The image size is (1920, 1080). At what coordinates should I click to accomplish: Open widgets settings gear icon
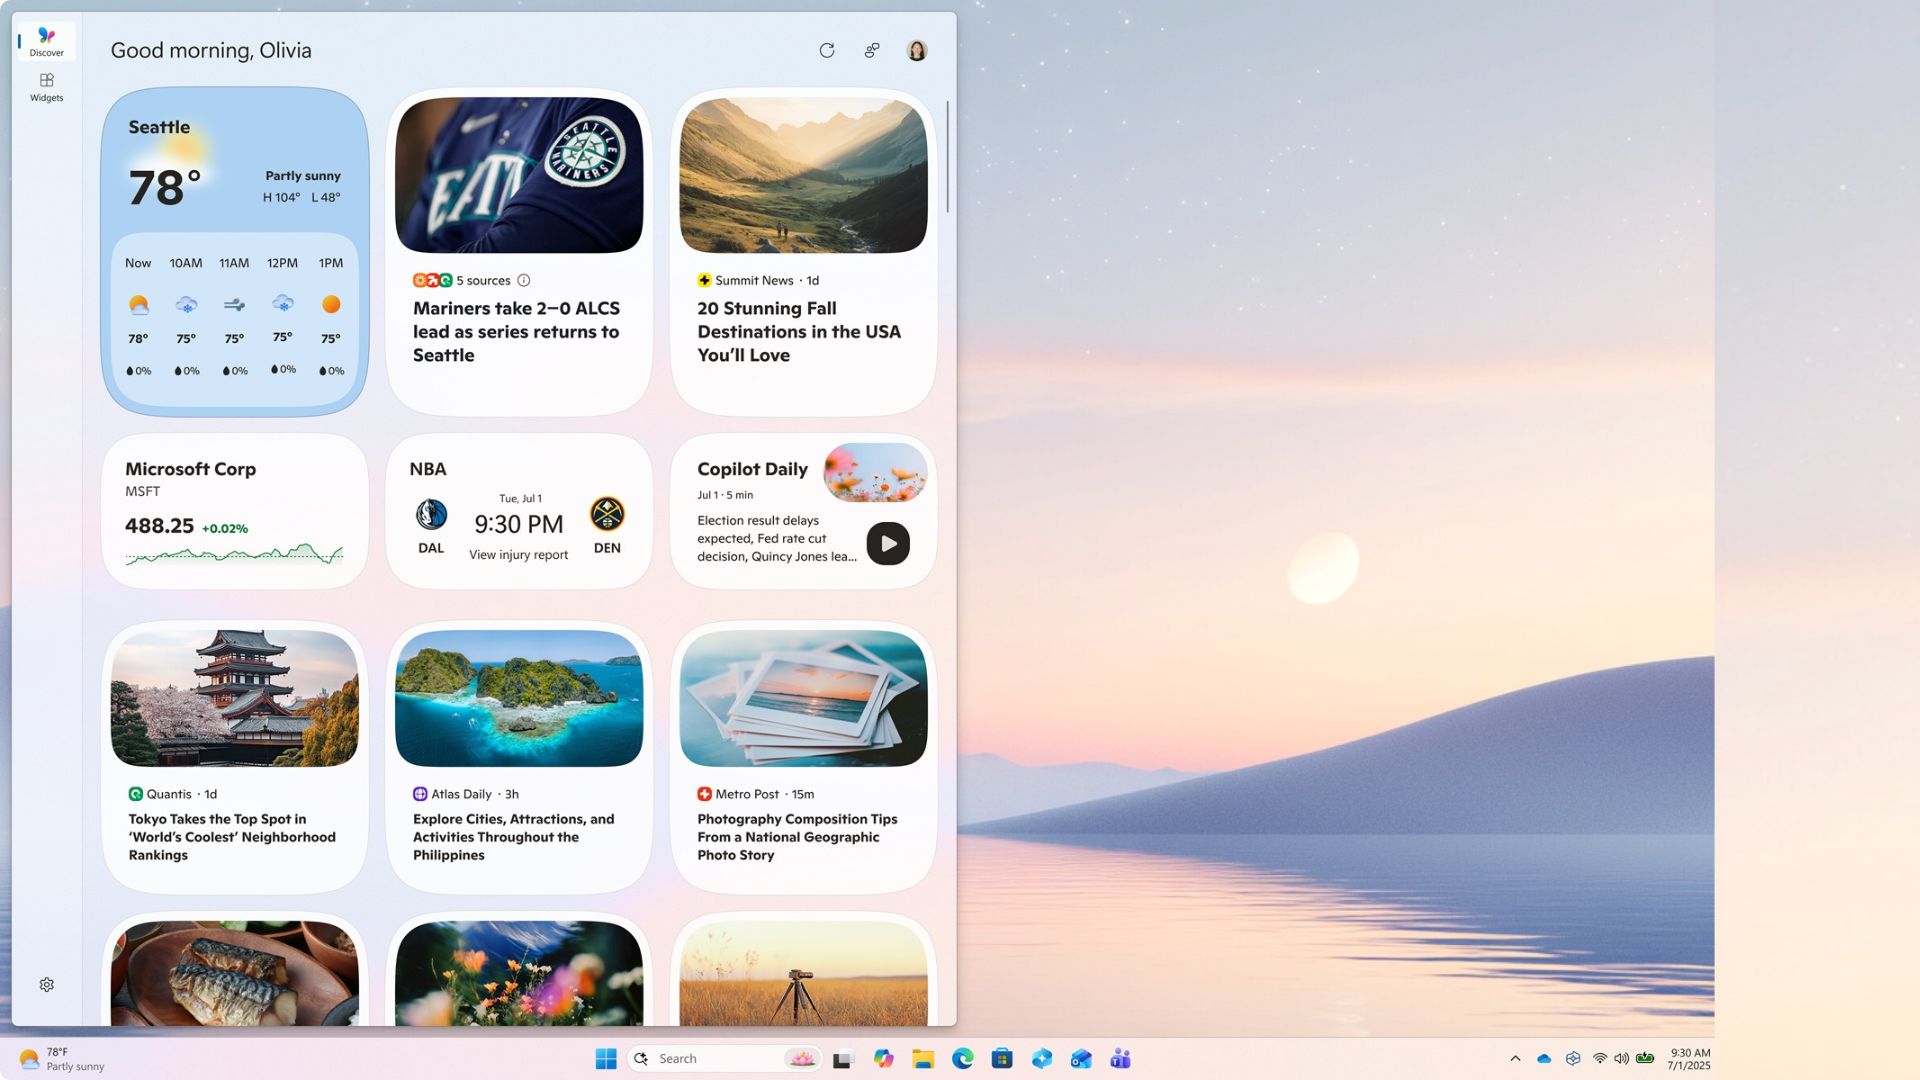(46, 985)
